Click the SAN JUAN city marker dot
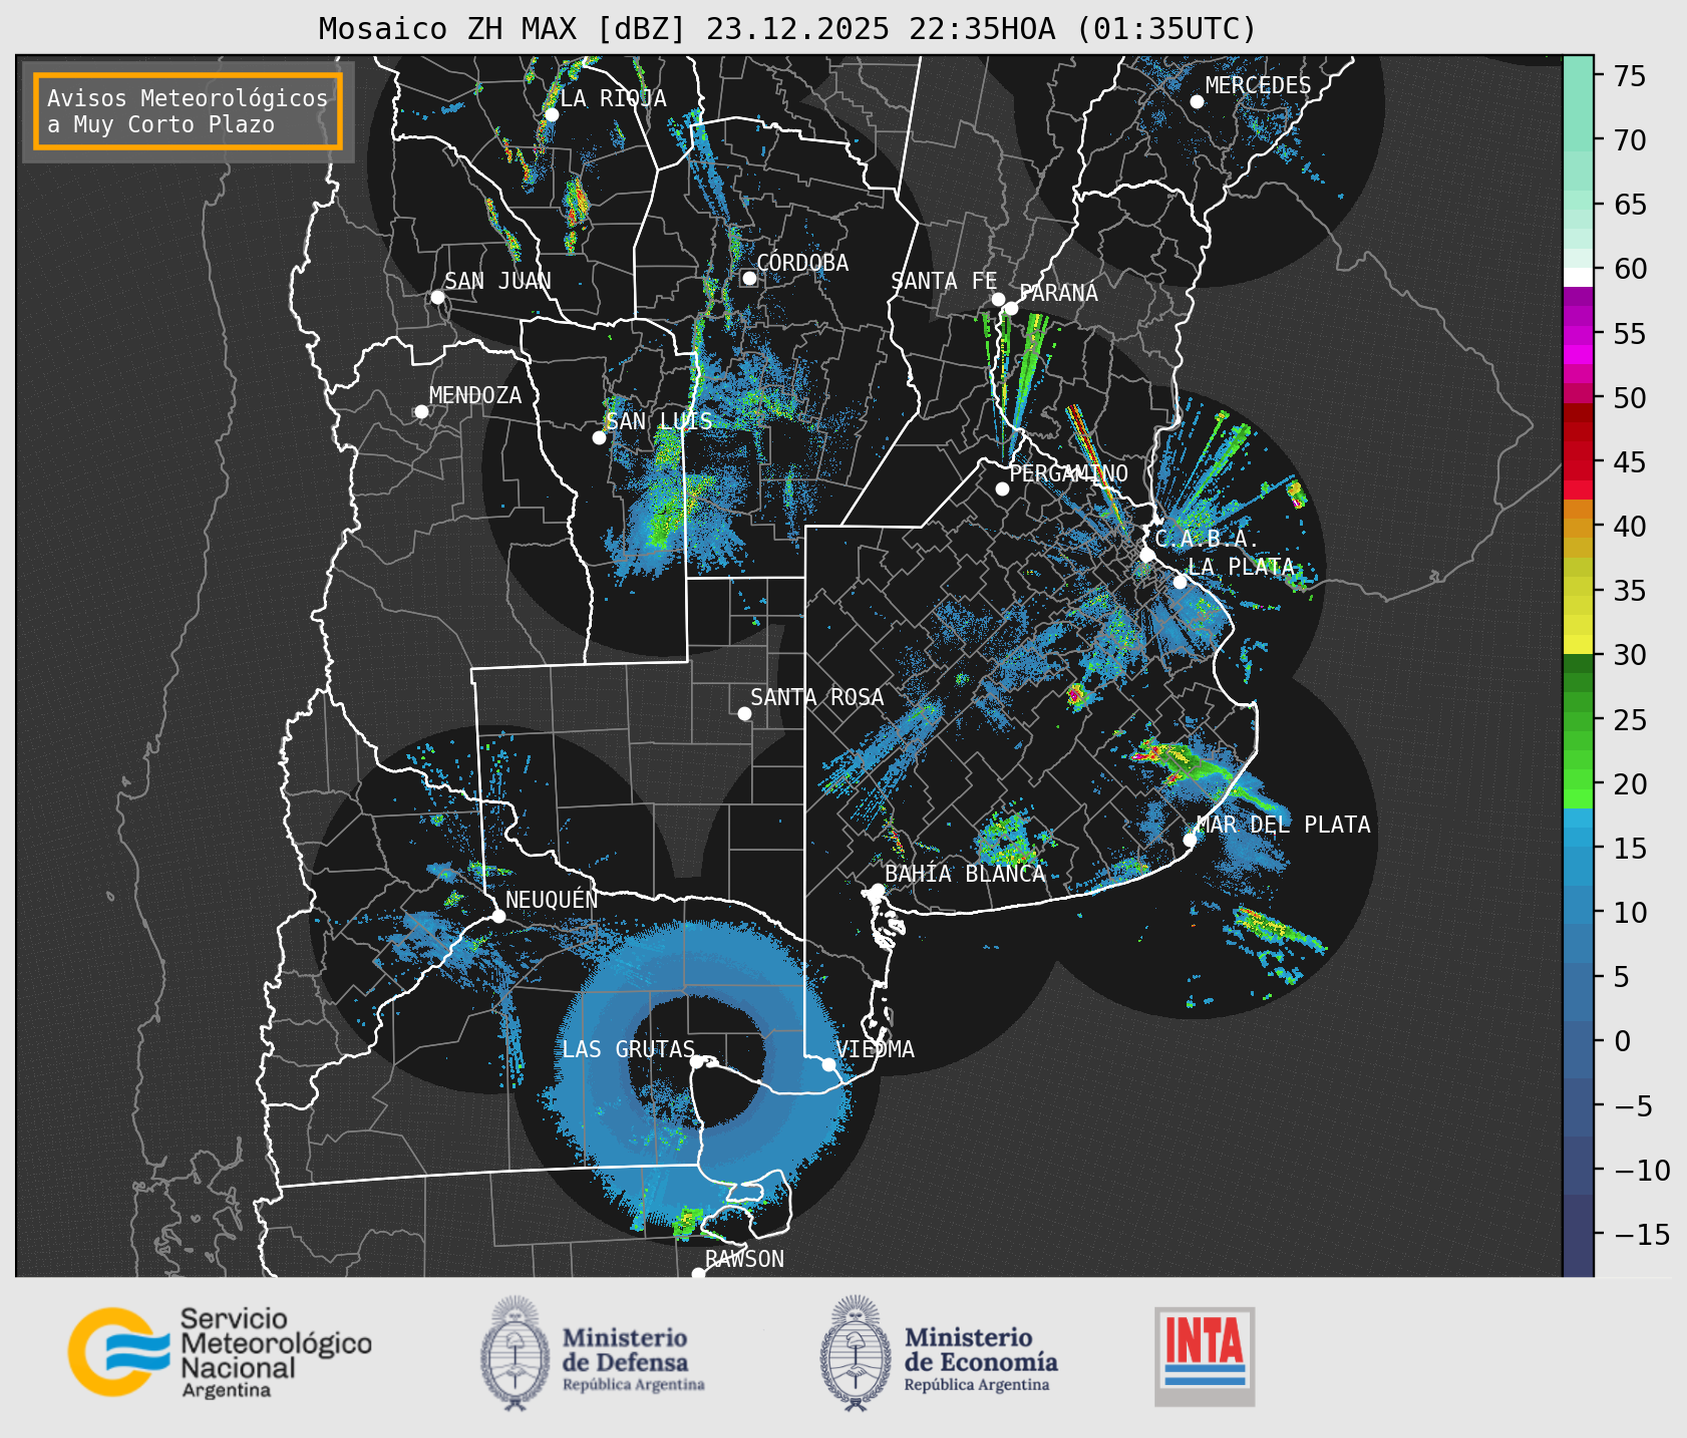1687x1438 pixels. [437, 297]
